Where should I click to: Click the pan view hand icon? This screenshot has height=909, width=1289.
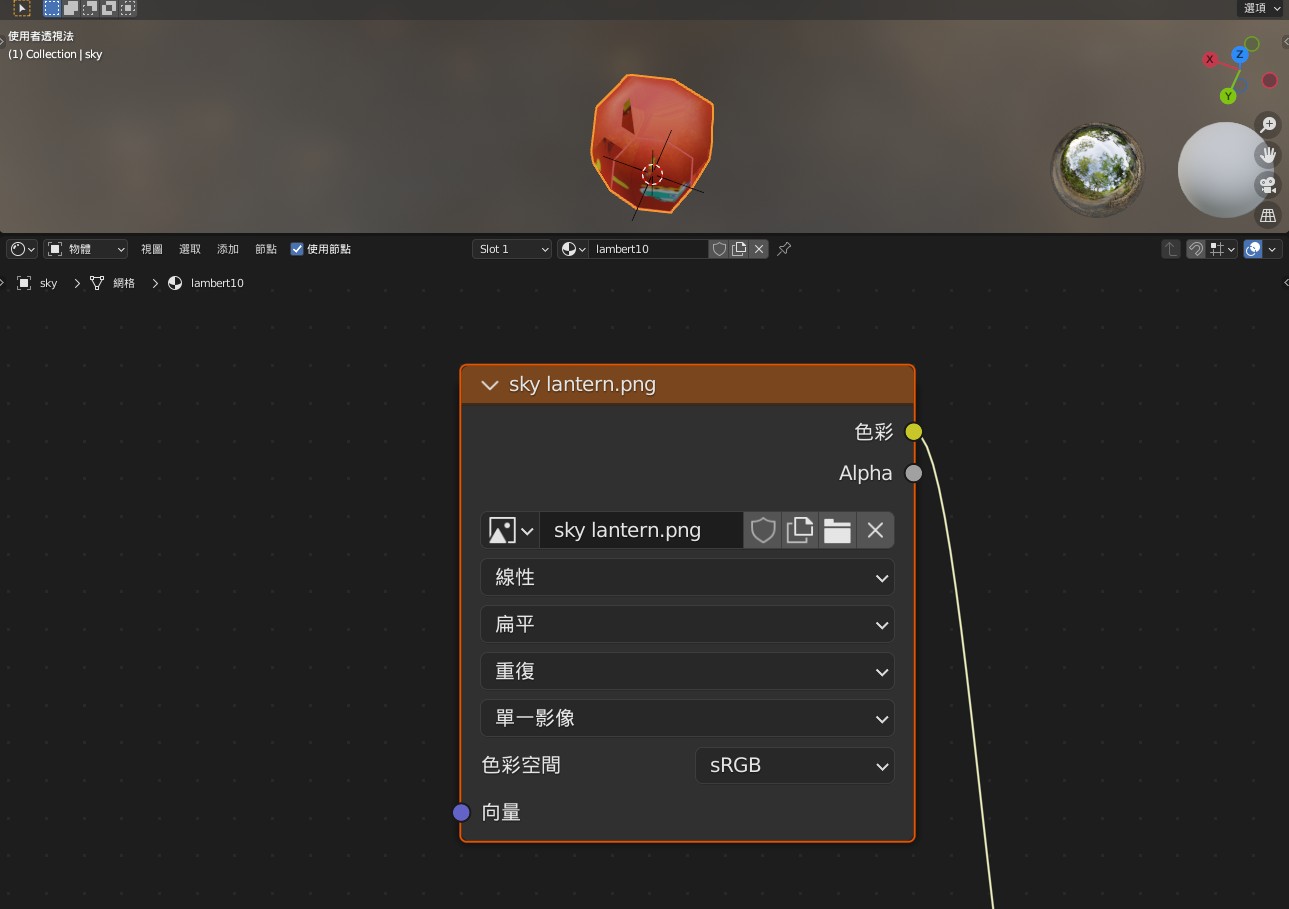[1268, 155]
